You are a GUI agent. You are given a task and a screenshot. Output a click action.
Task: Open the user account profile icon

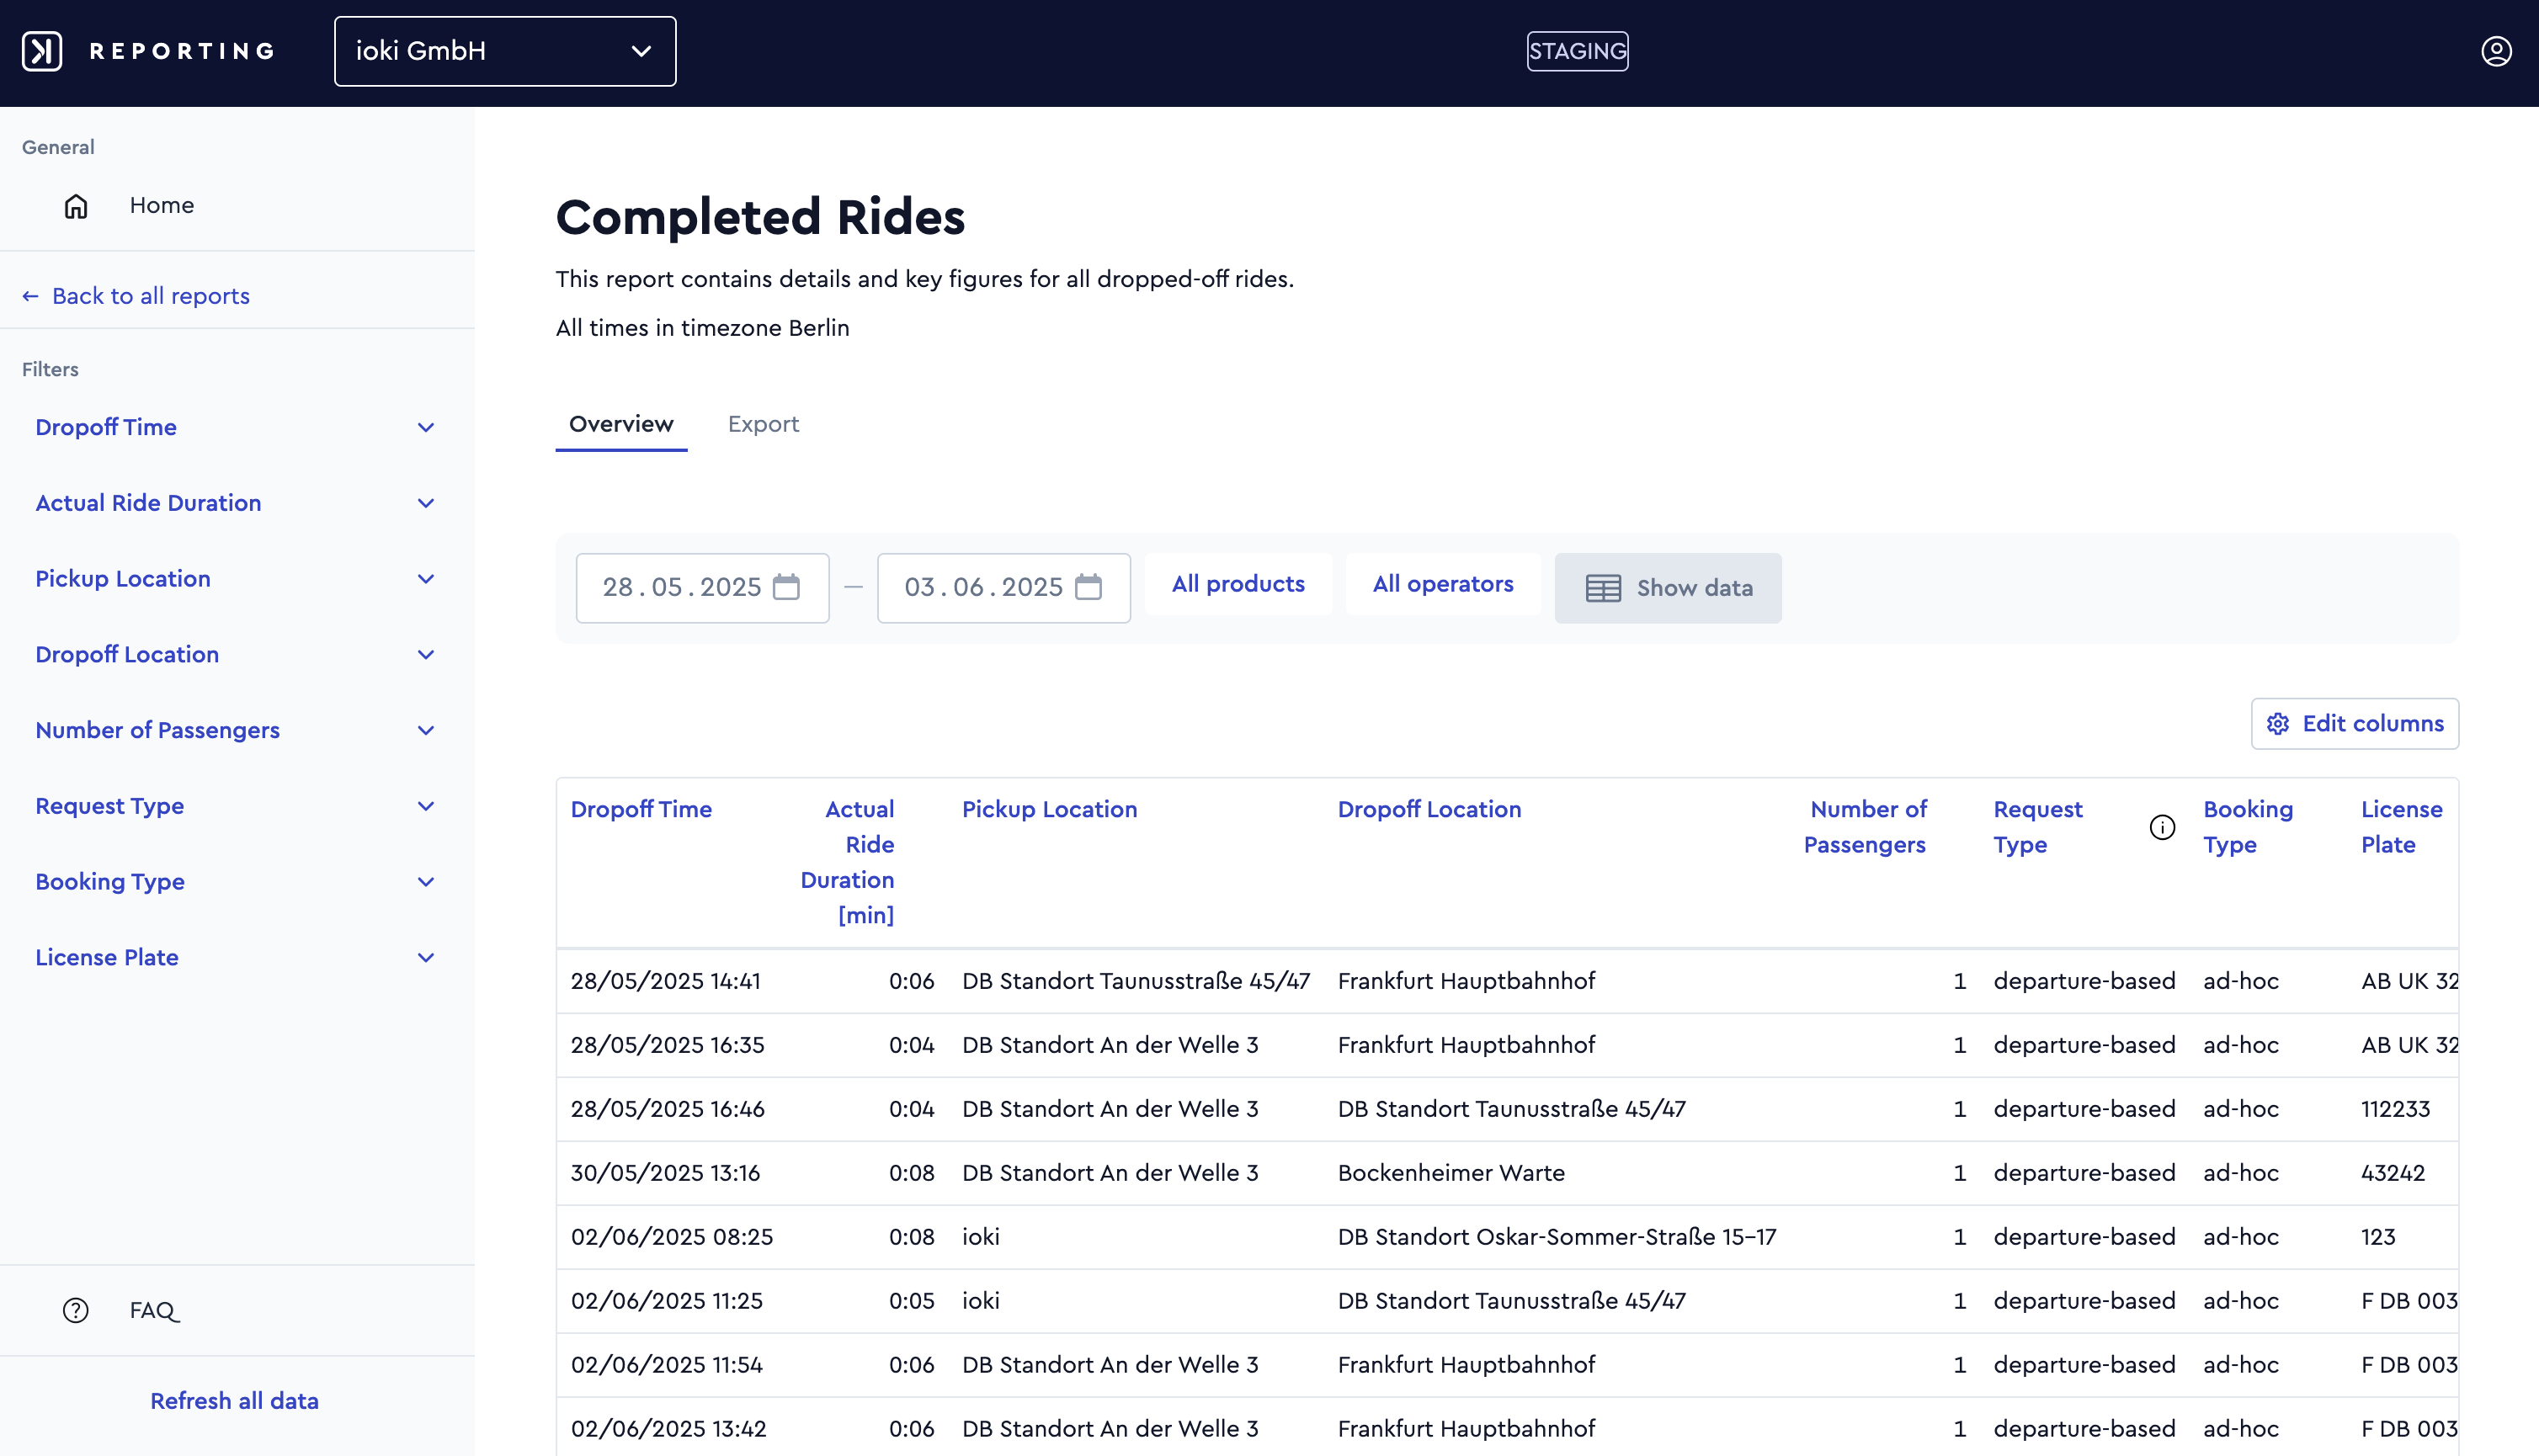(2496, 51)
